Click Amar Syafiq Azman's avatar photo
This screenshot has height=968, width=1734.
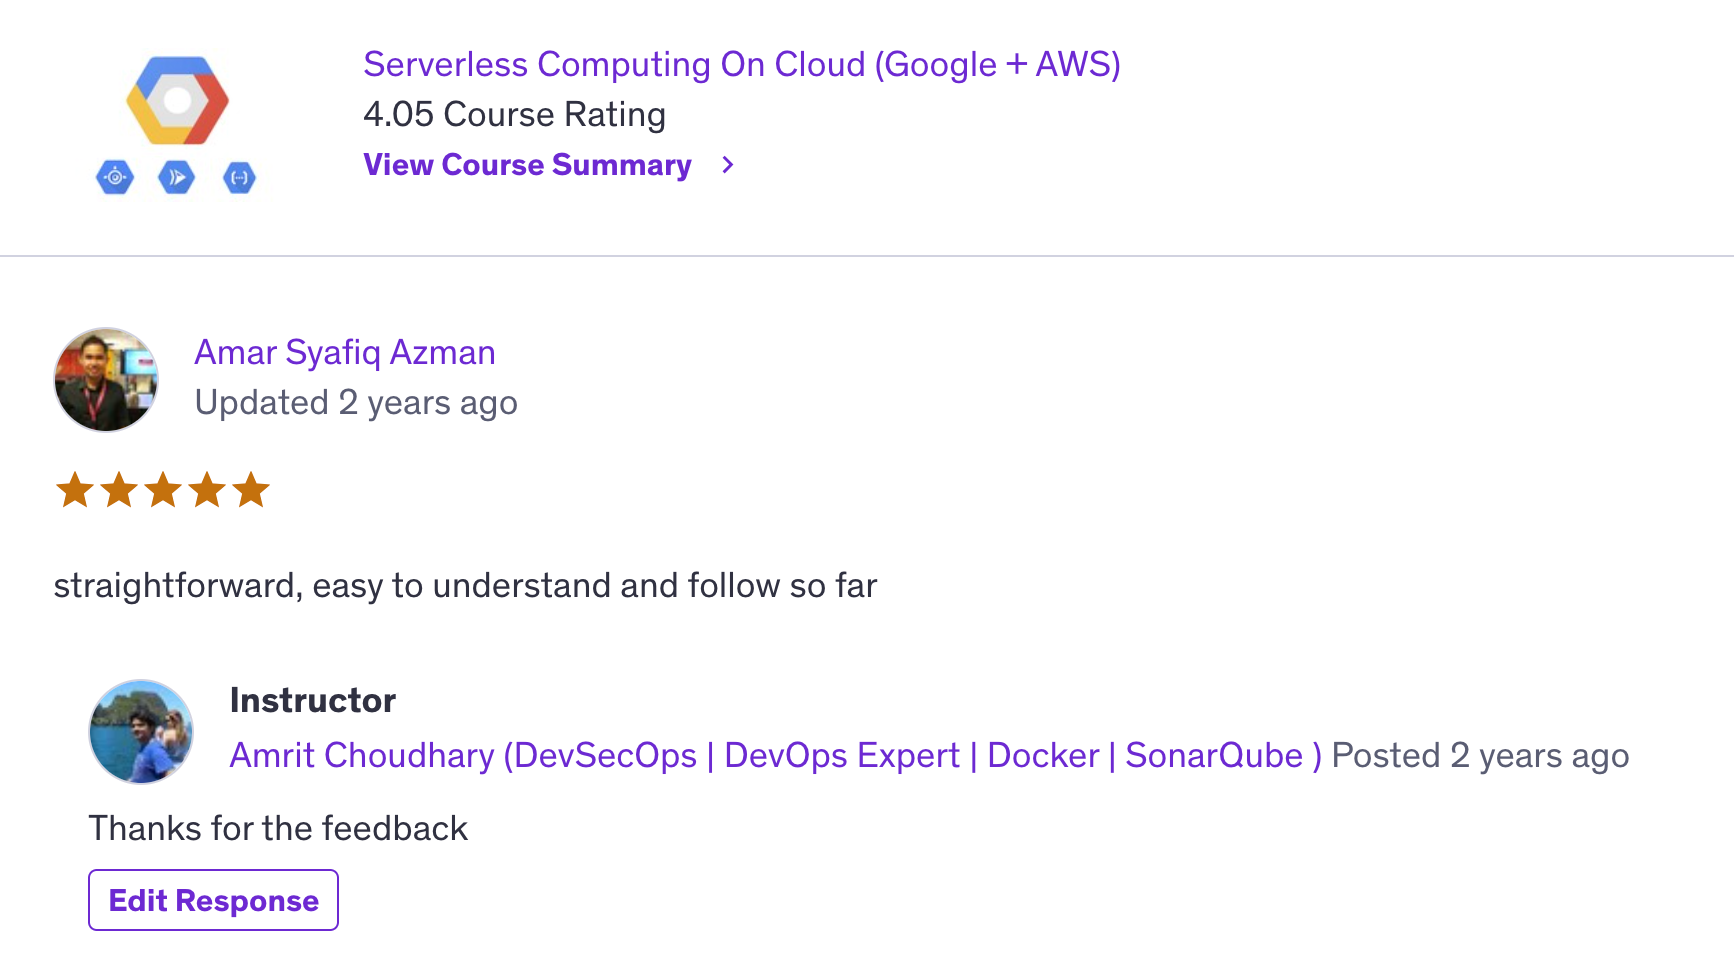(106, 380)
